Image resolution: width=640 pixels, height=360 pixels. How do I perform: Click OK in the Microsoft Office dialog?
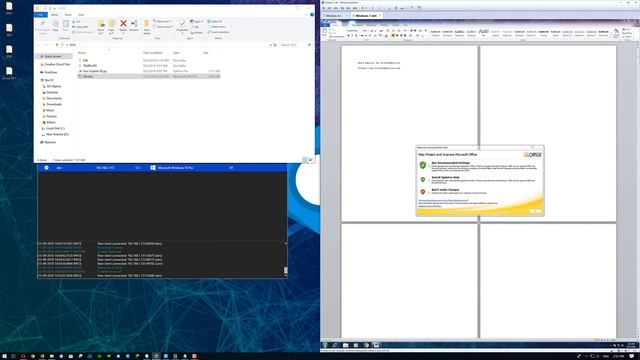[x=535, y=211]
